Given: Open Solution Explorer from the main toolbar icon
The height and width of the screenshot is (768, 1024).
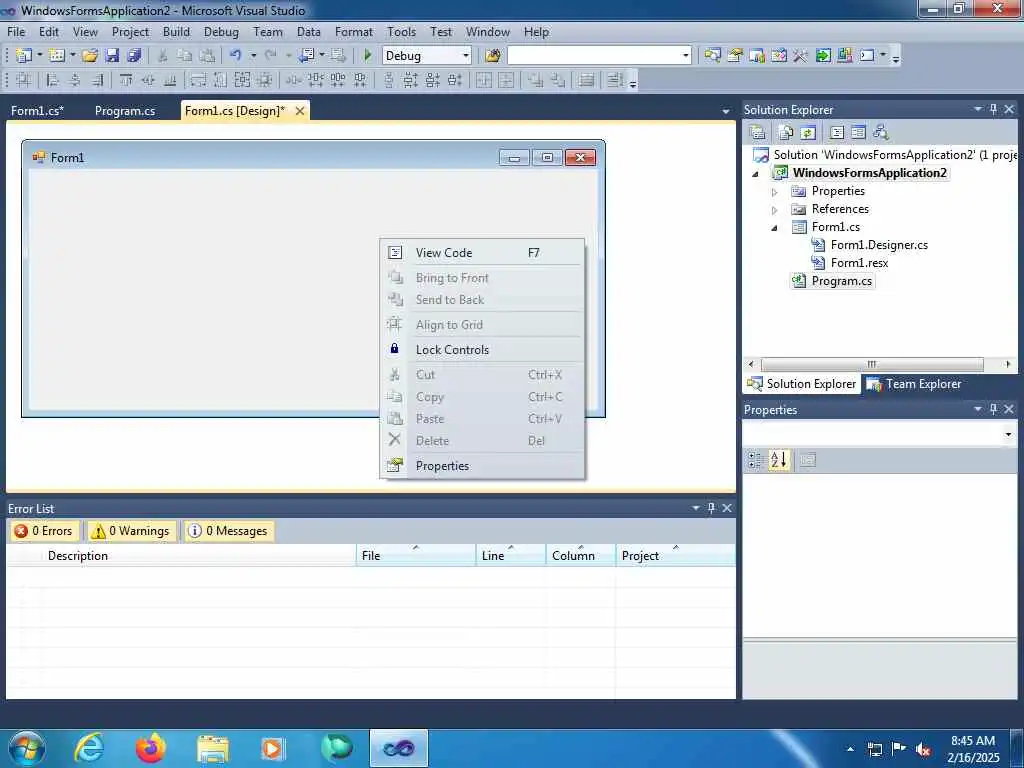Looking at the screenshot, I should click(x=712, y=56).
